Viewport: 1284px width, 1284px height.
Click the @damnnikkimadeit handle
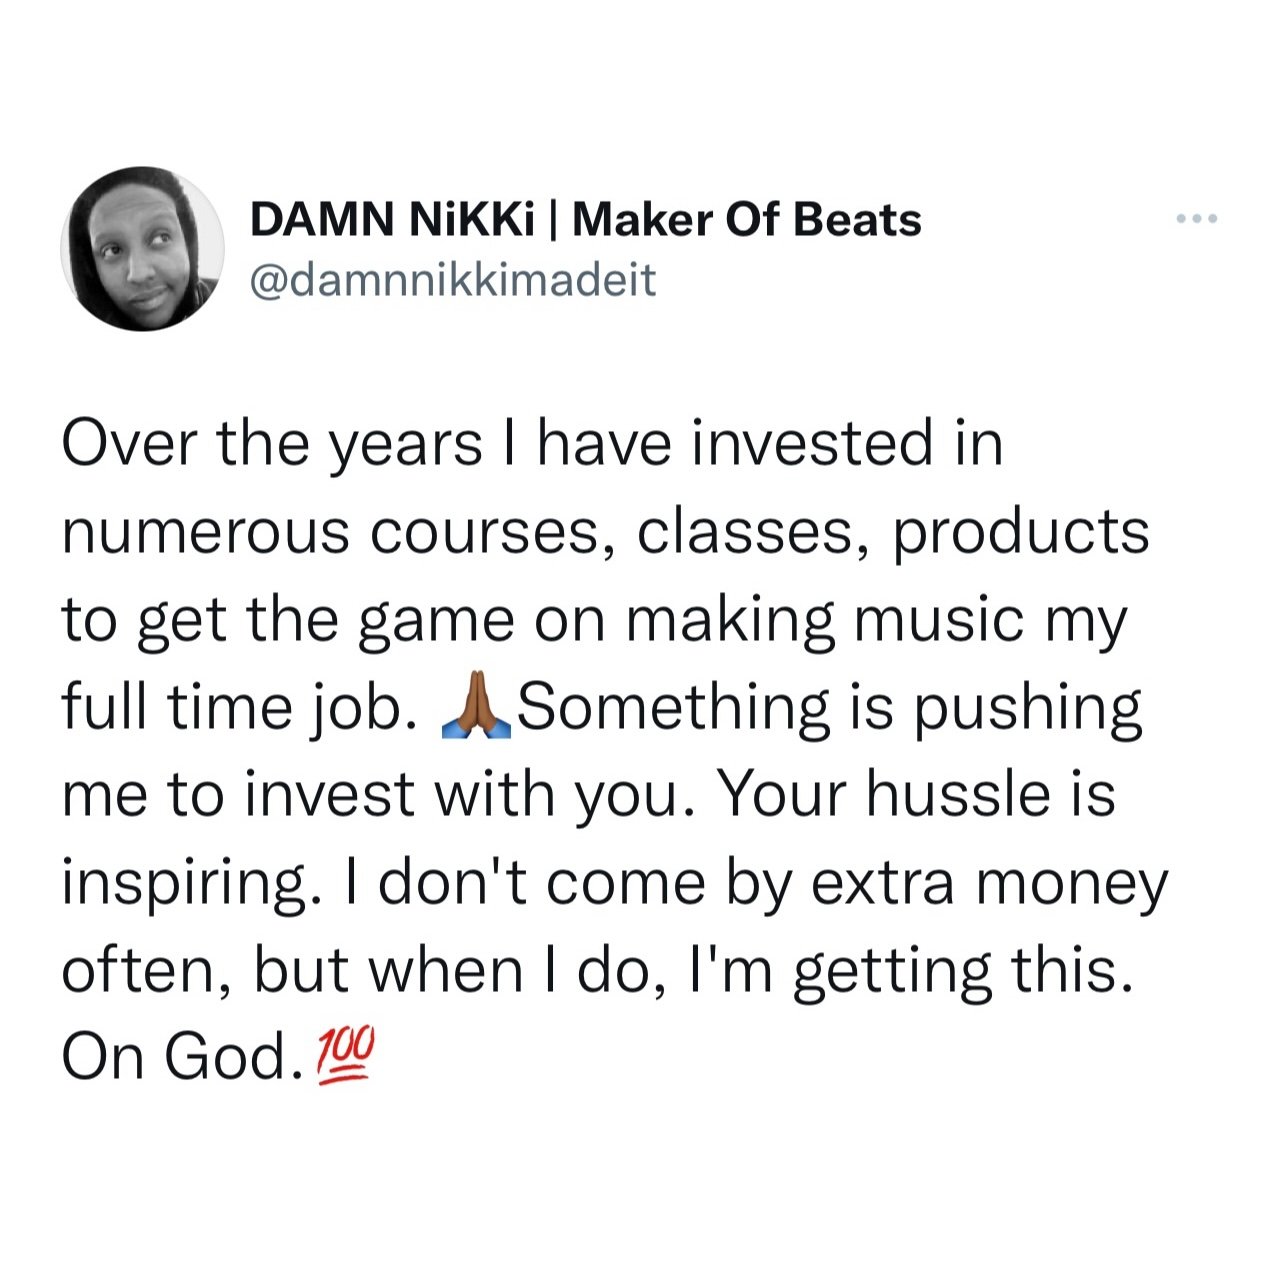coord(452,280)
